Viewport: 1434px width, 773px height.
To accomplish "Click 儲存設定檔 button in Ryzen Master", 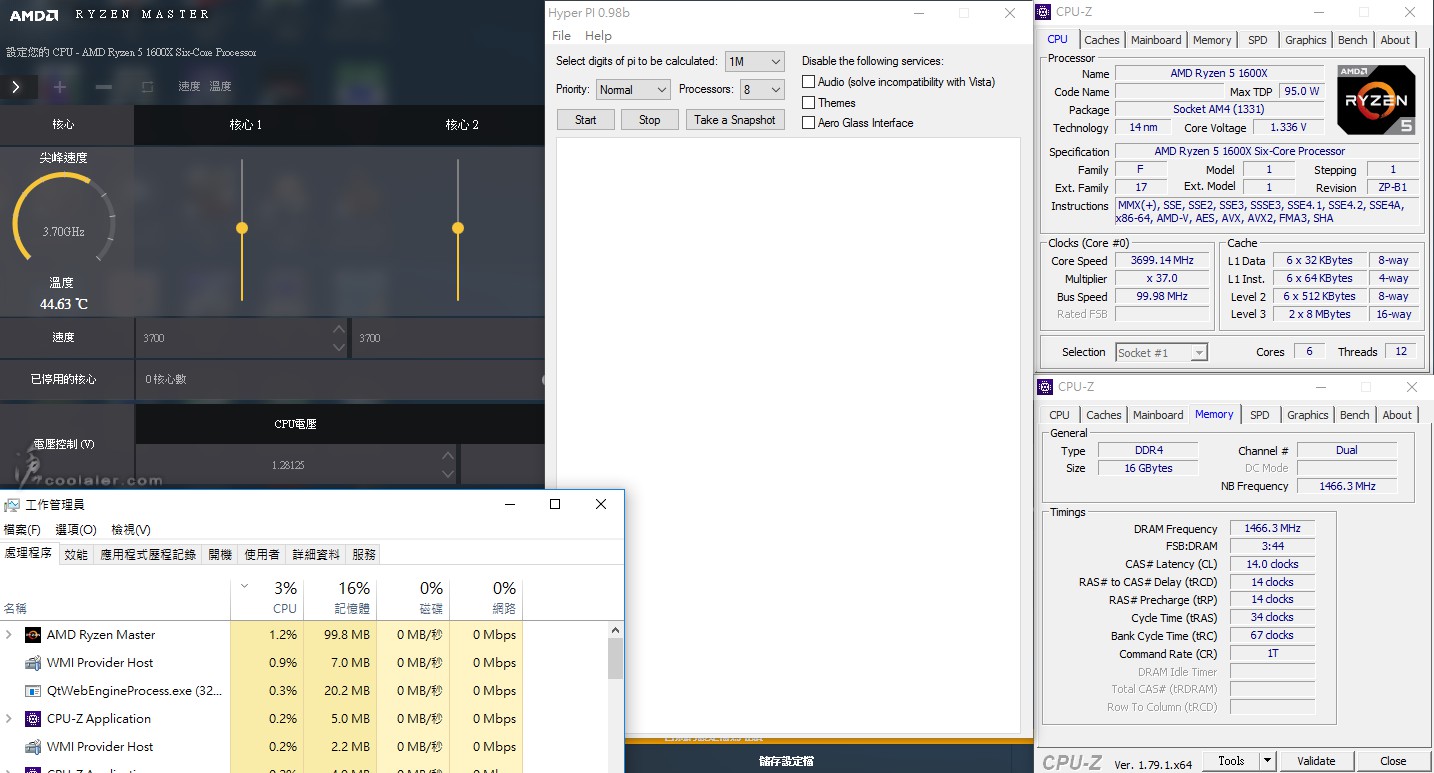I will click(786, 761).
